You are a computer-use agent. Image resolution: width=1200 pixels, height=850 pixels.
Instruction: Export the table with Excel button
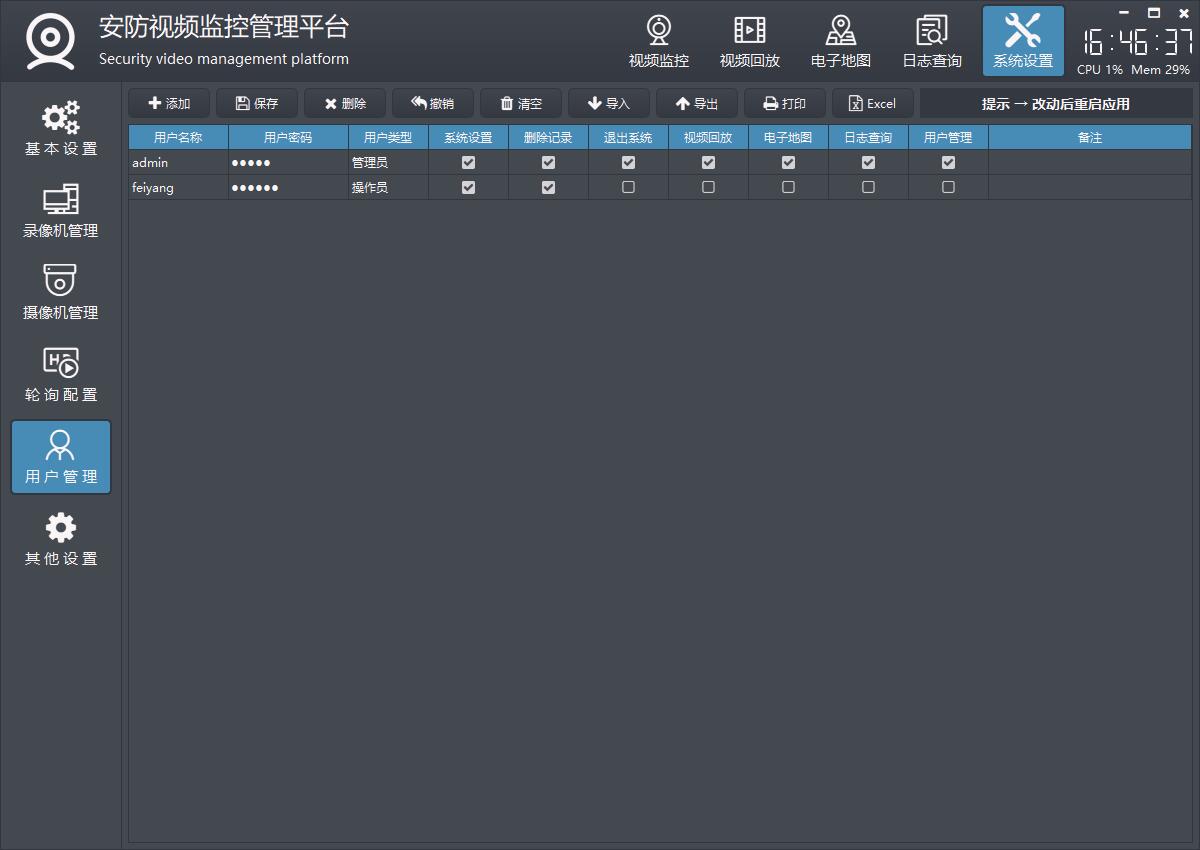click(x=872, y=103)
